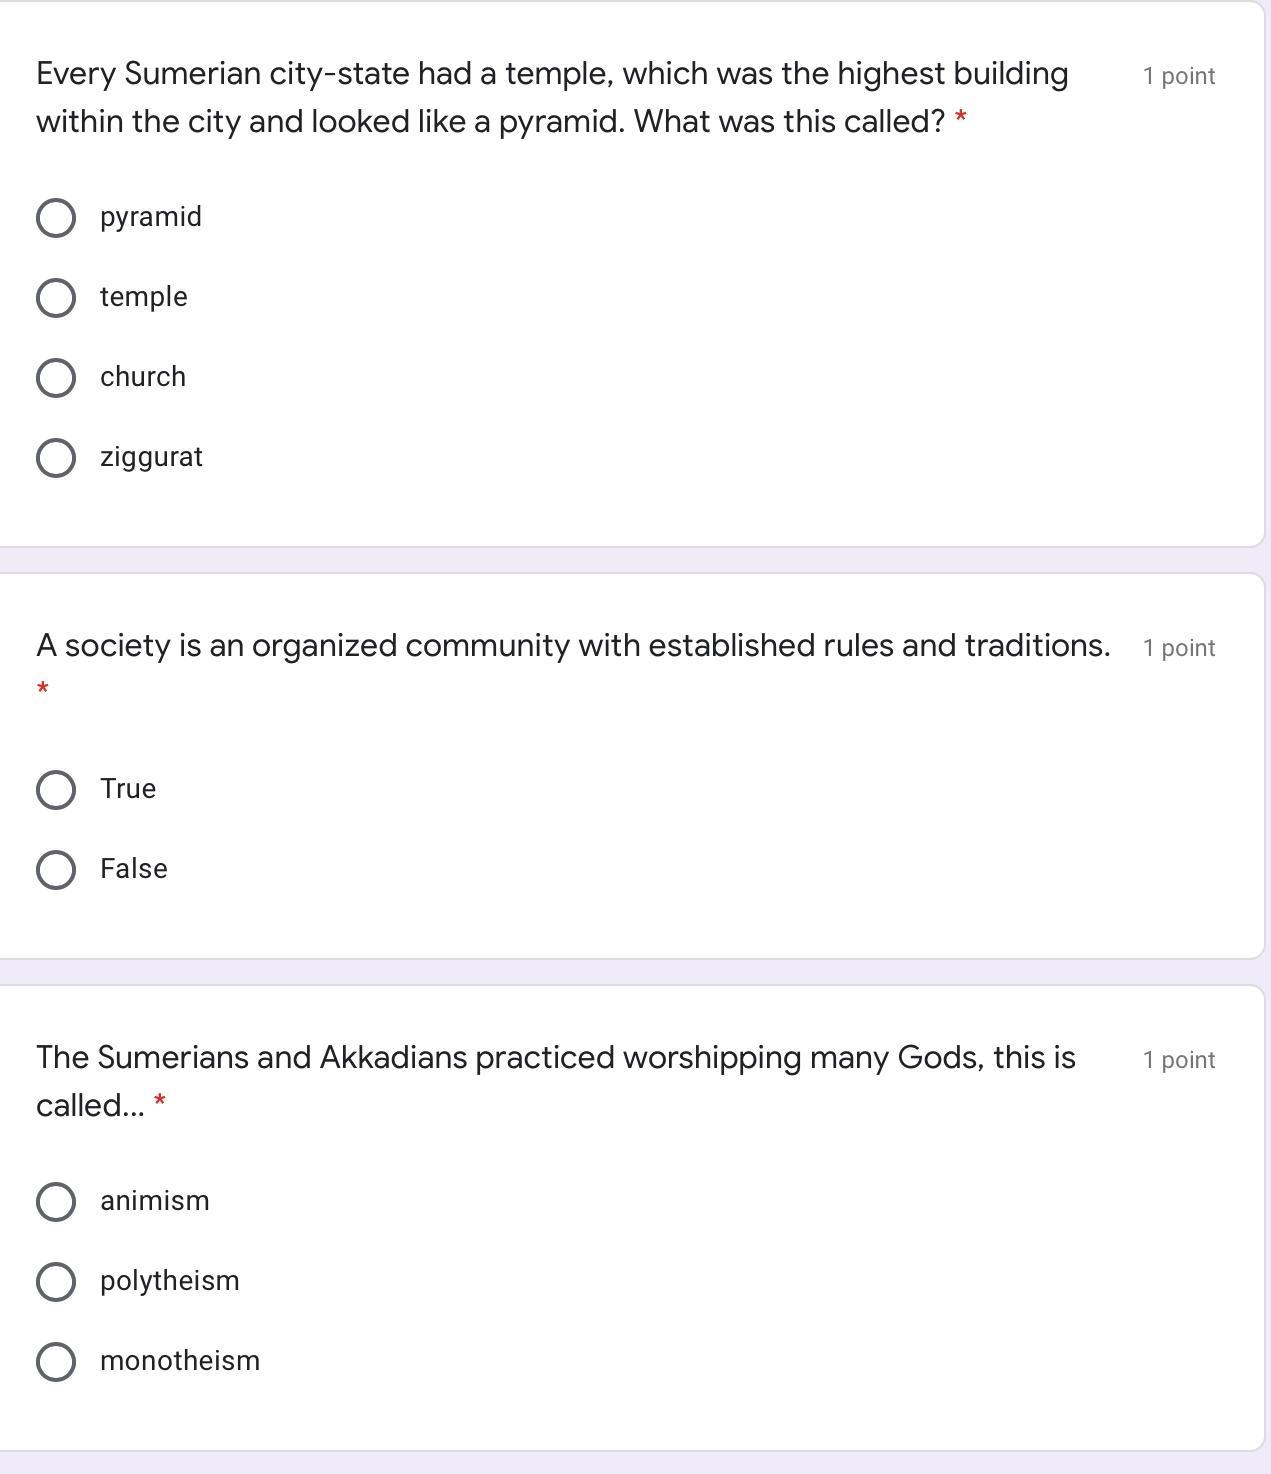Click the 'monotheism' answer label text

pos(180,1361)
